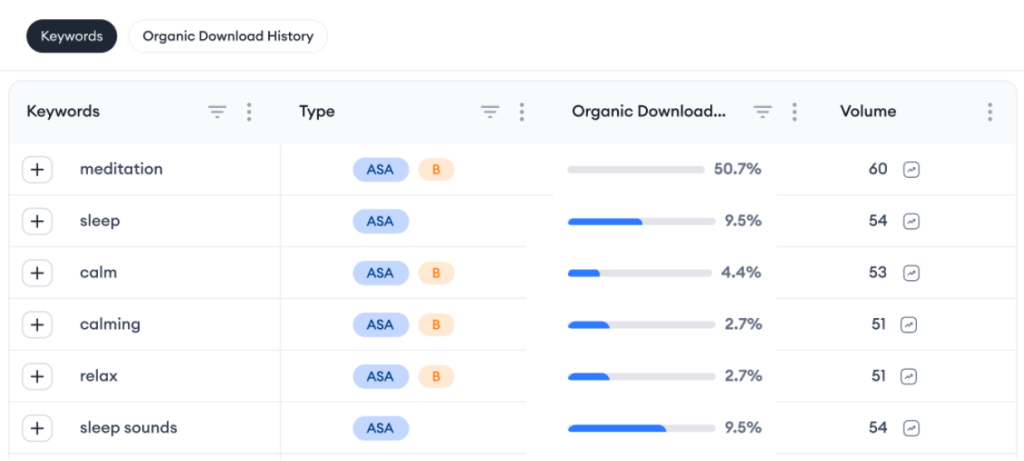
Task: Filter the Type column
Action: click(489, 112)
